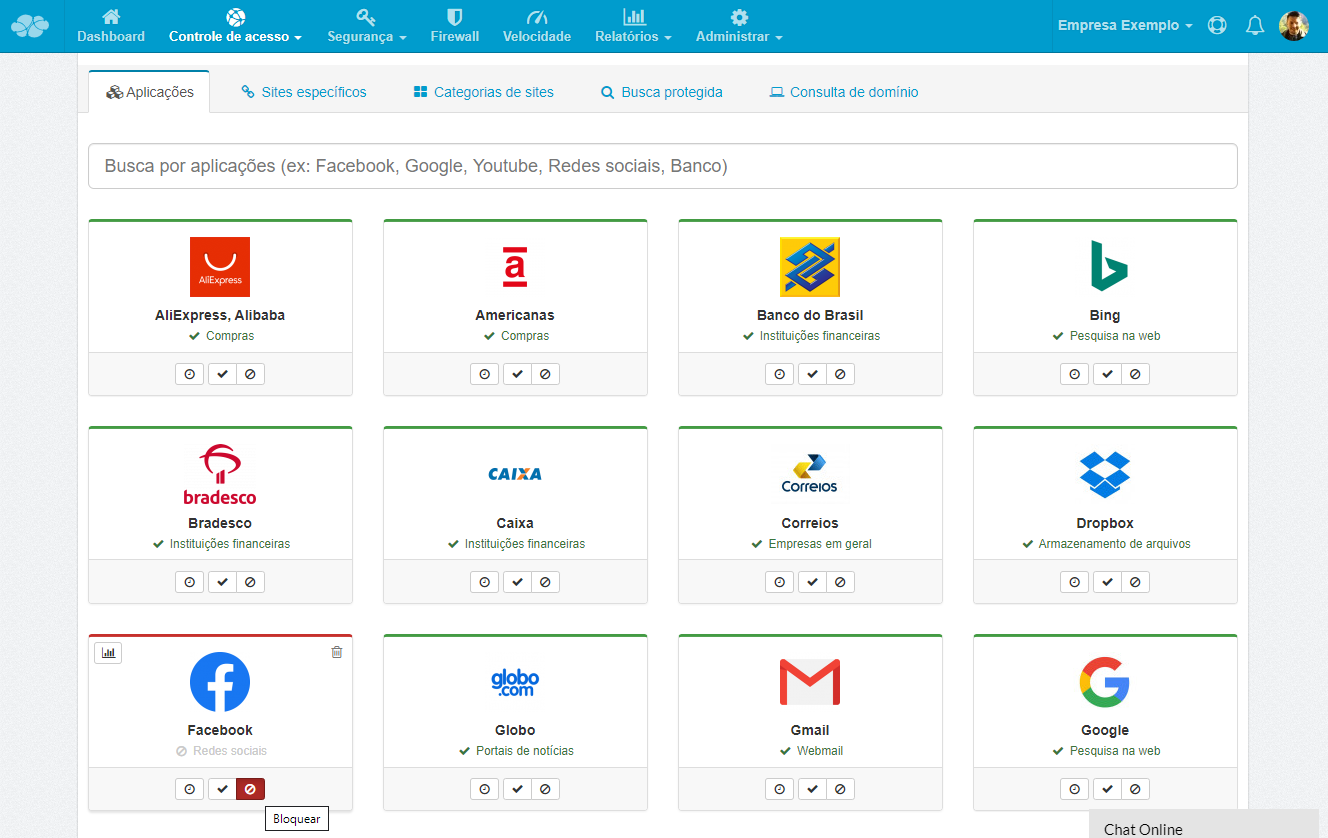This screenshot has height=838, width=1328.
Task: Select the Aplicações tab
Action: click(149, 92)
